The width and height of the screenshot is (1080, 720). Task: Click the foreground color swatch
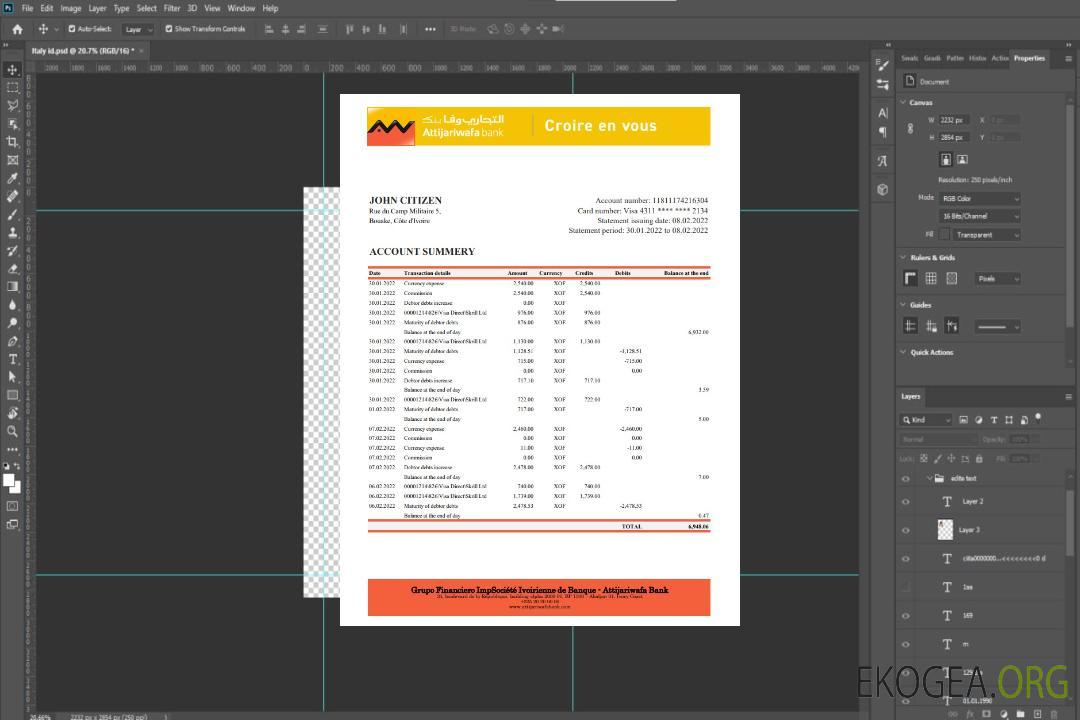[10, 481]
